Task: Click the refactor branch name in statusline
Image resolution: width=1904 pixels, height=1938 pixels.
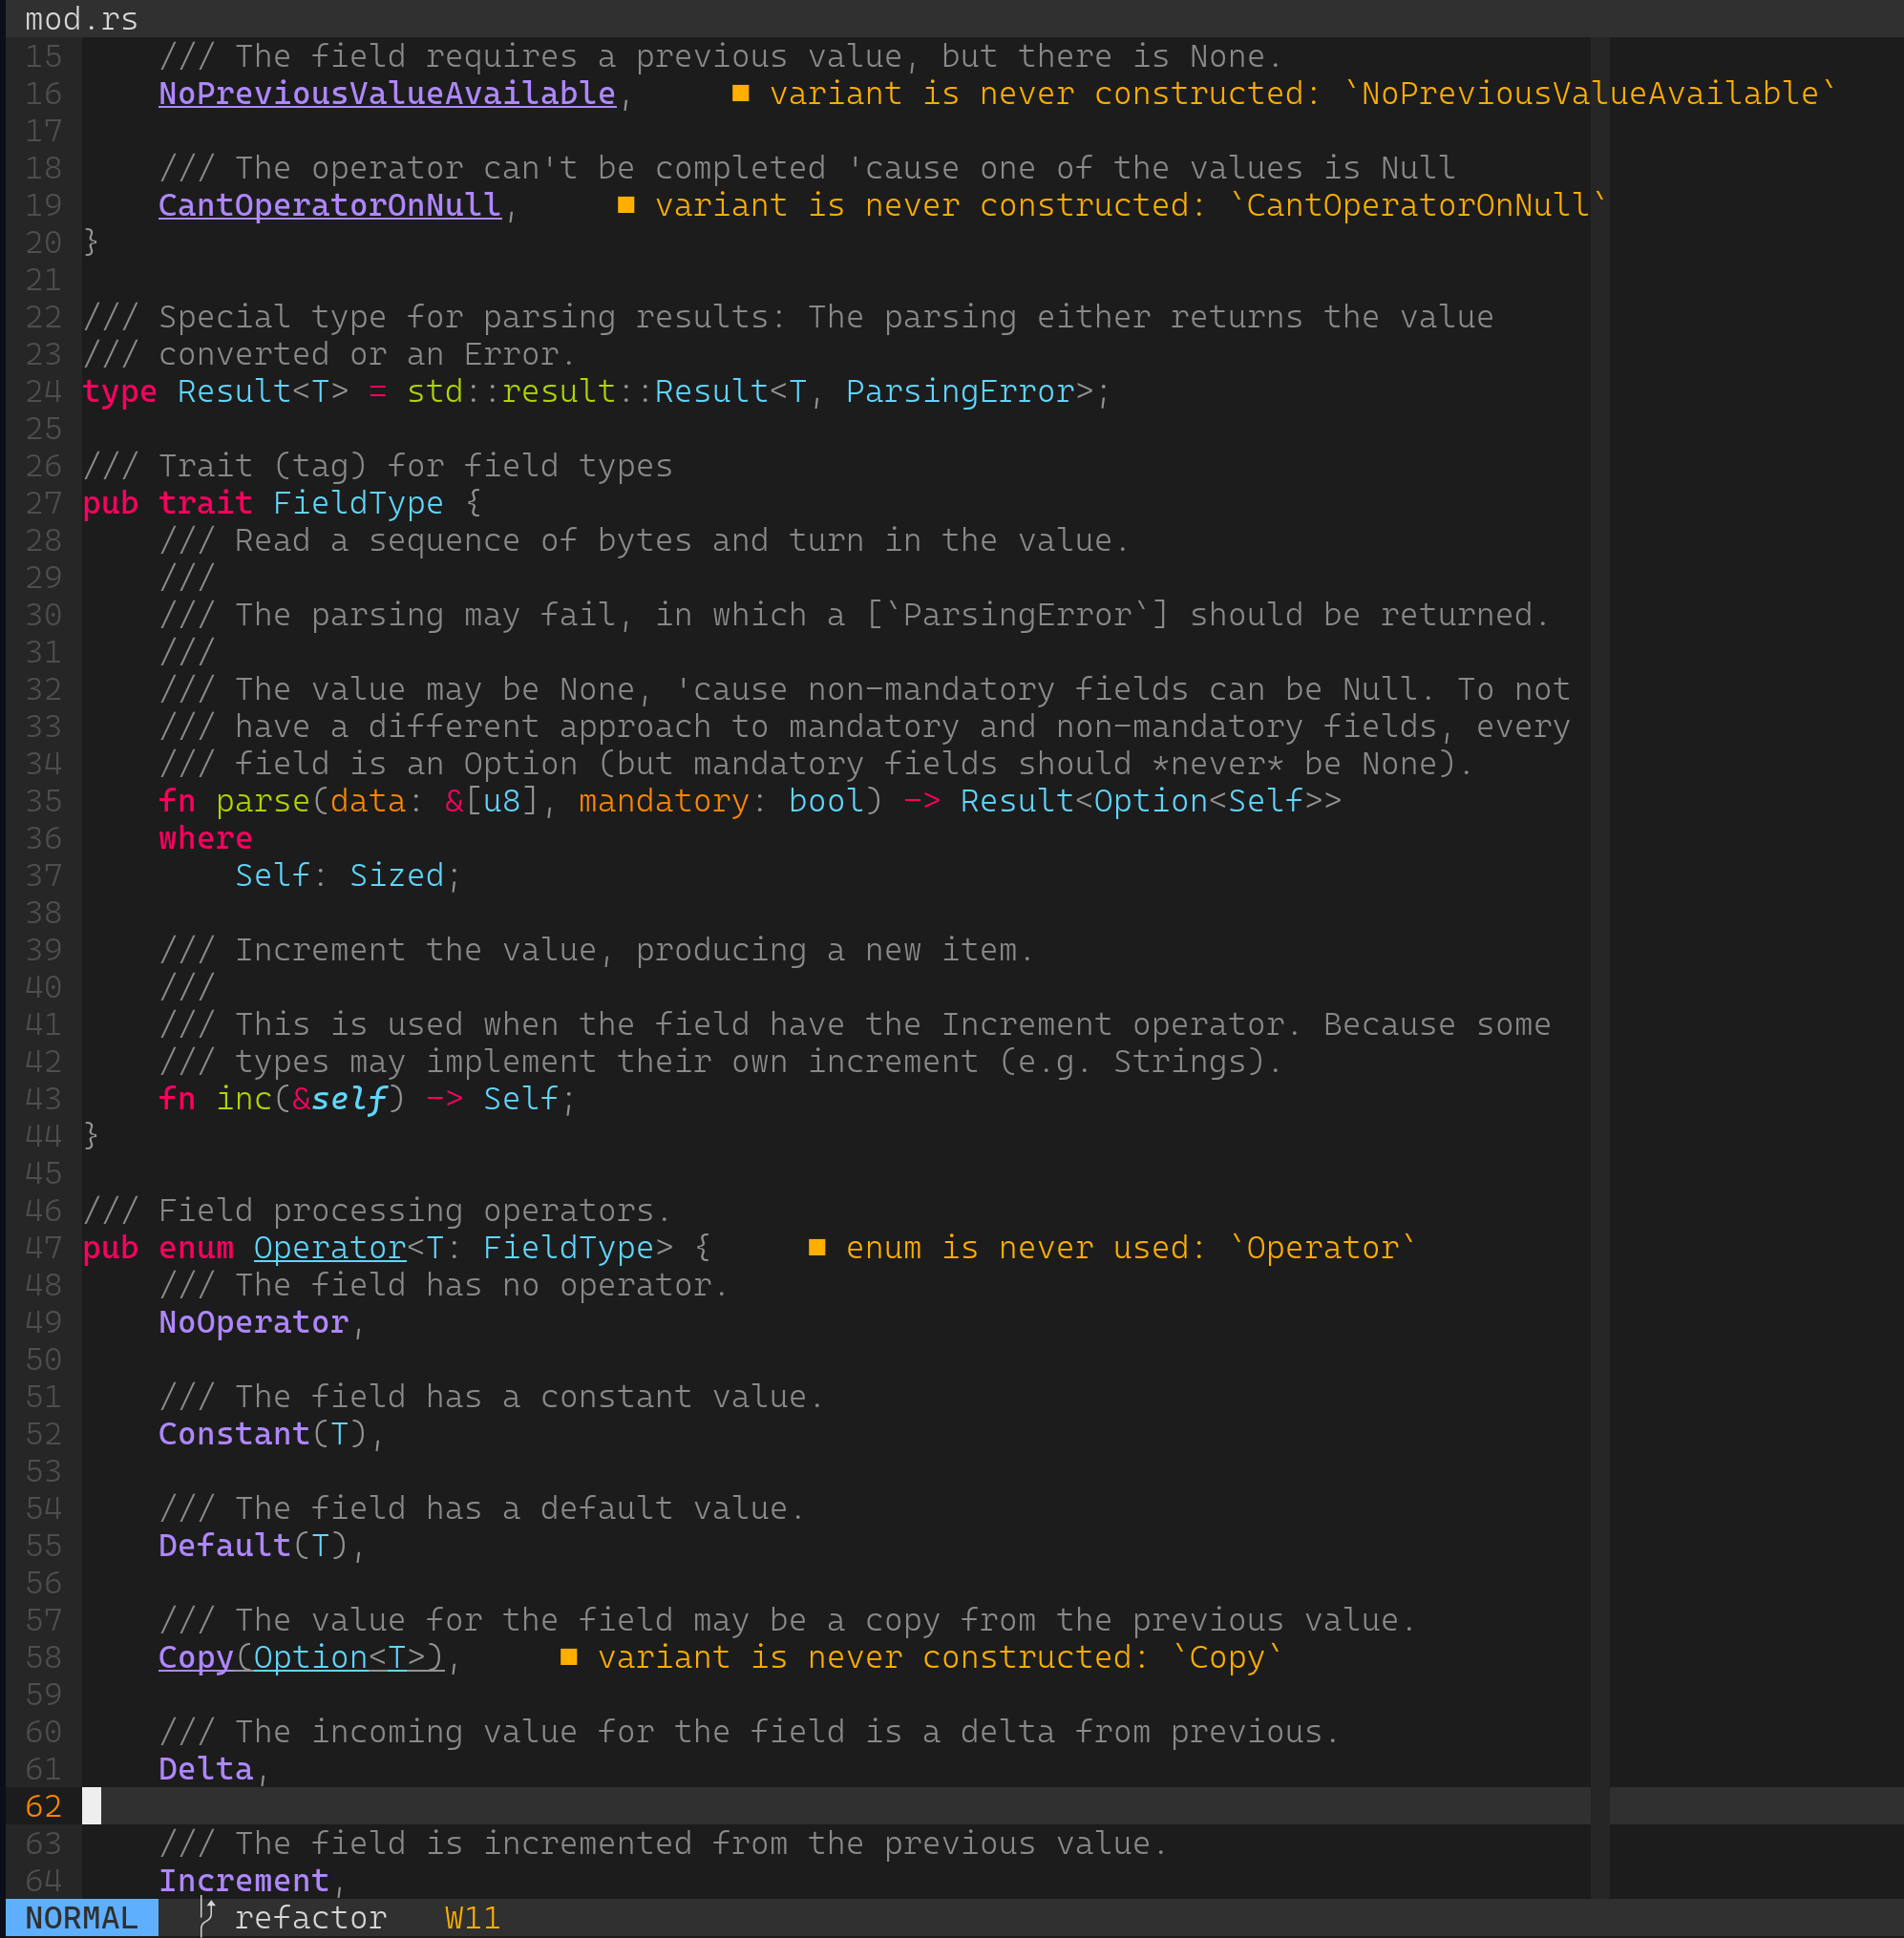Action: coord(310,1918)
